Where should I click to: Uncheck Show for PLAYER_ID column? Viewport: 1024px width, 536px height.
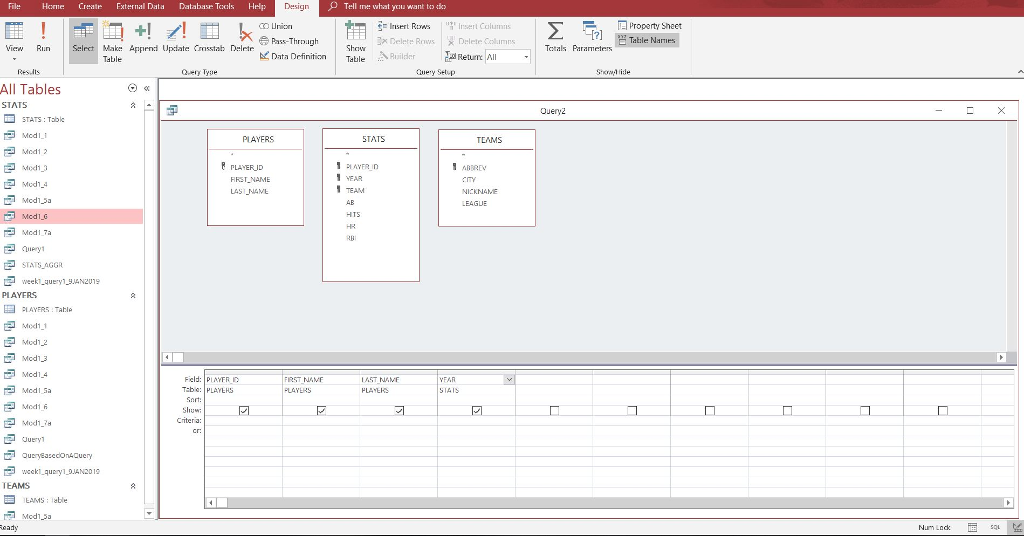[x=244, y=411]
